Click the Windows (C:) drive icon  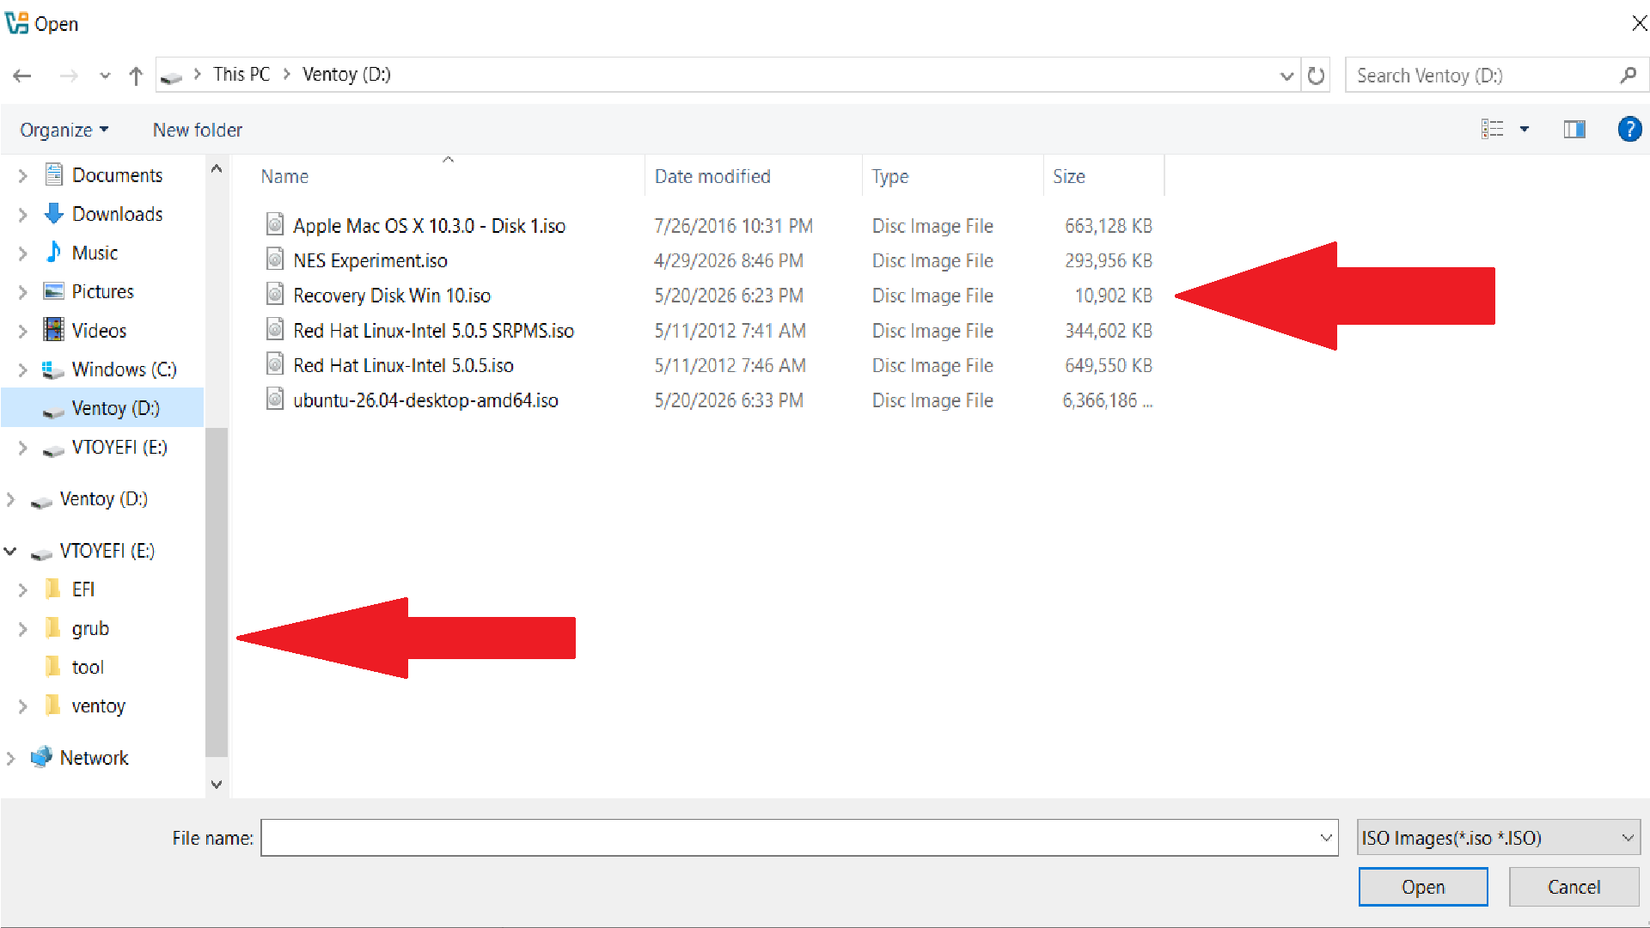click(x=53, y=370)
